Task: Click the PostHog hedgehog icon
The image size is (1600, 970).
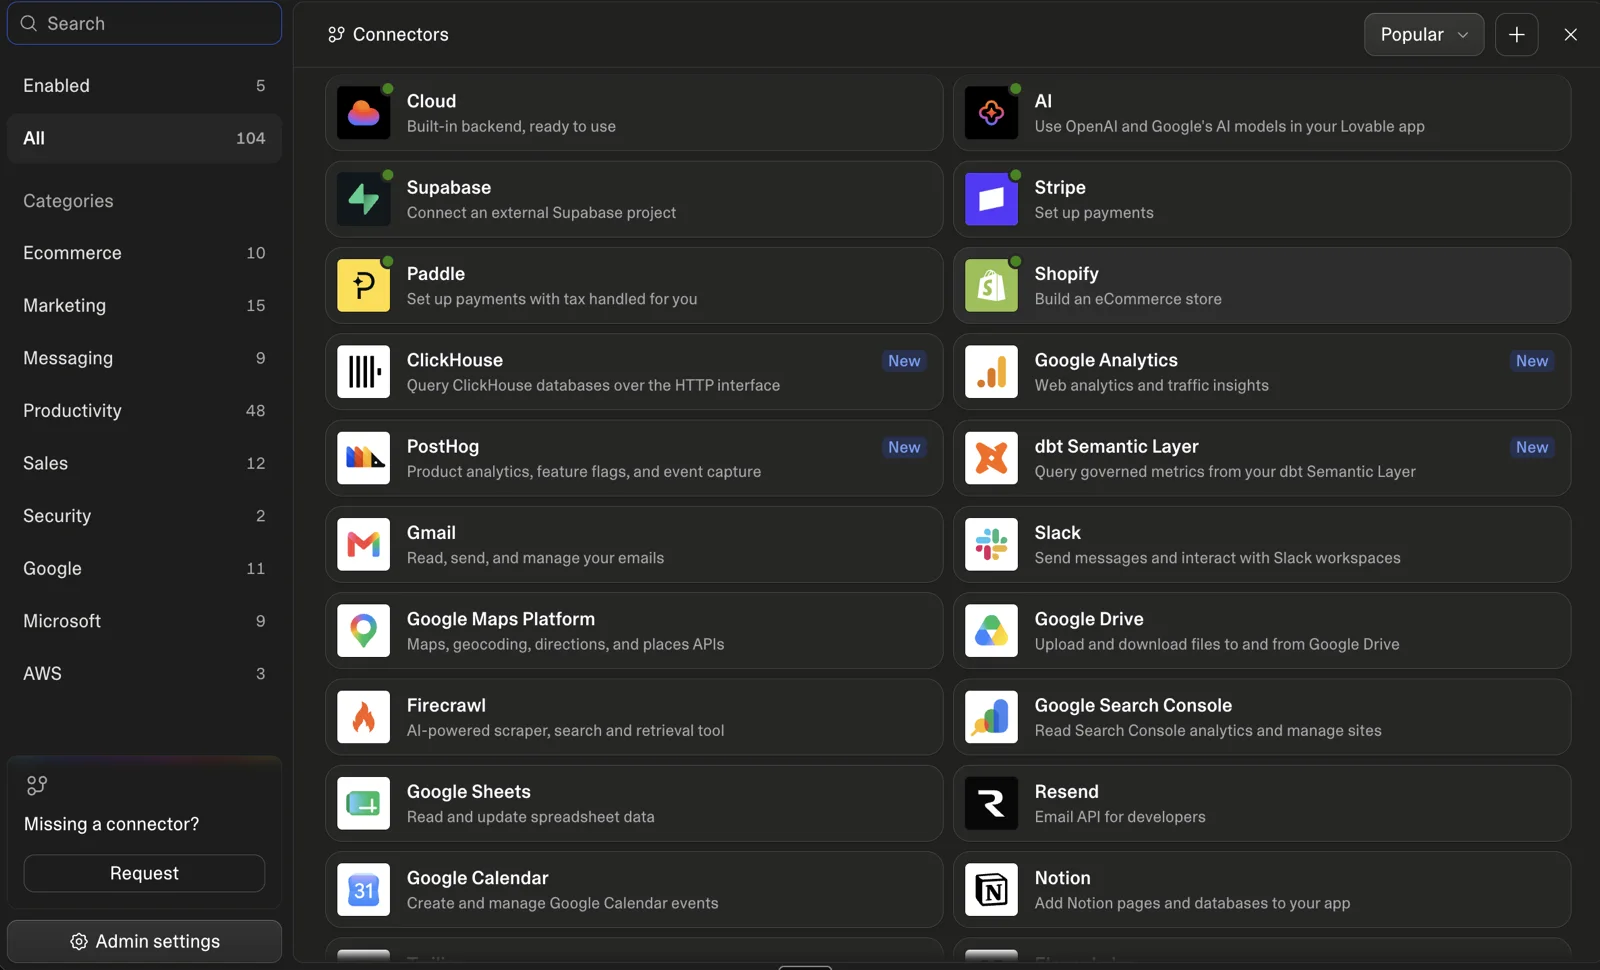Action: pos(363,458)
